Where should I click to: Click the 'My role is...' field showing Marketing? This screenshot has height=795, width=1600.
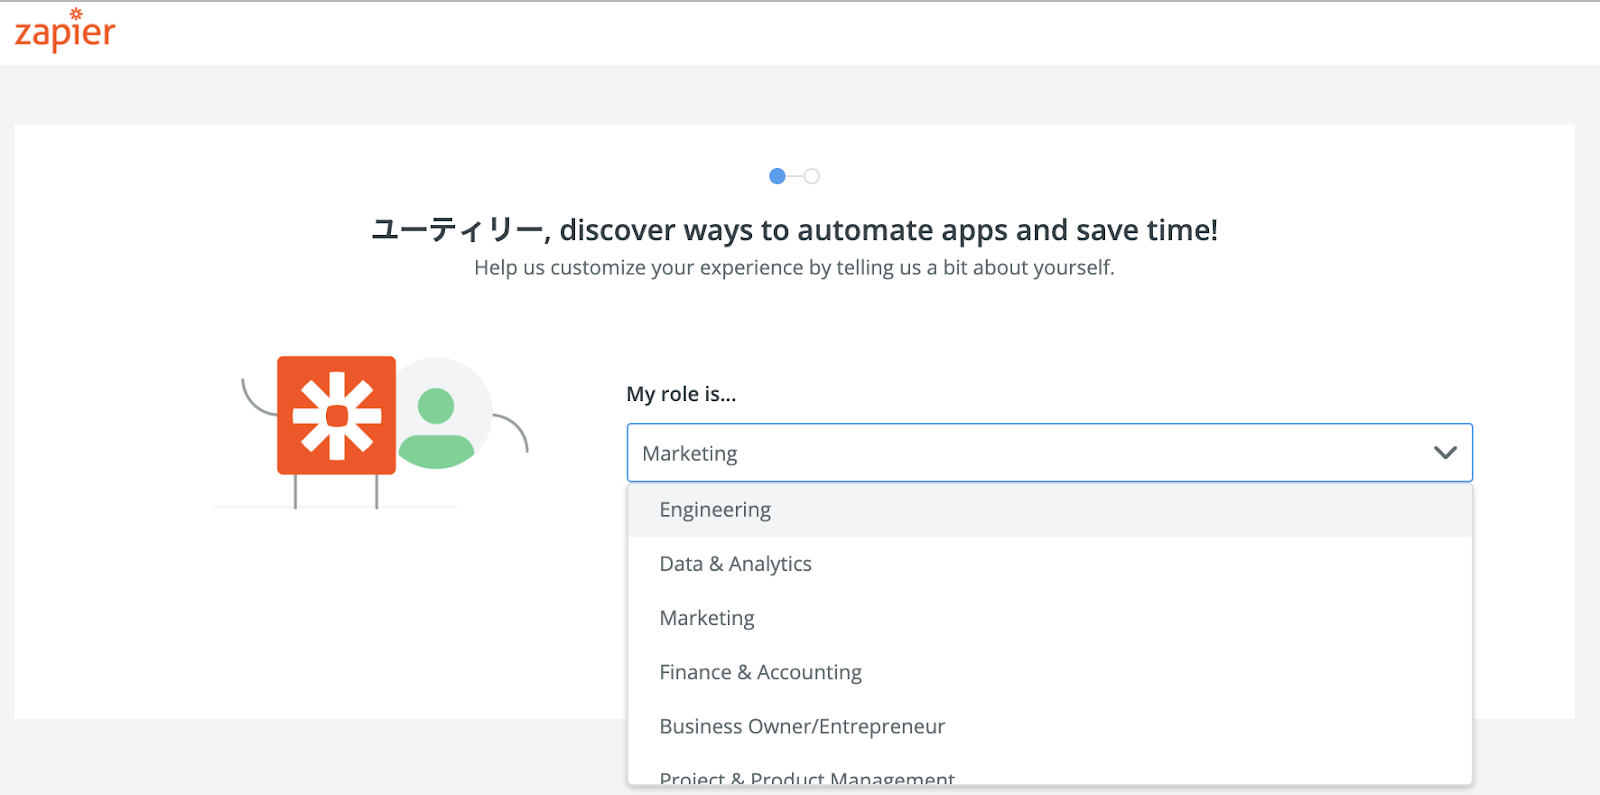point(1050,453)
